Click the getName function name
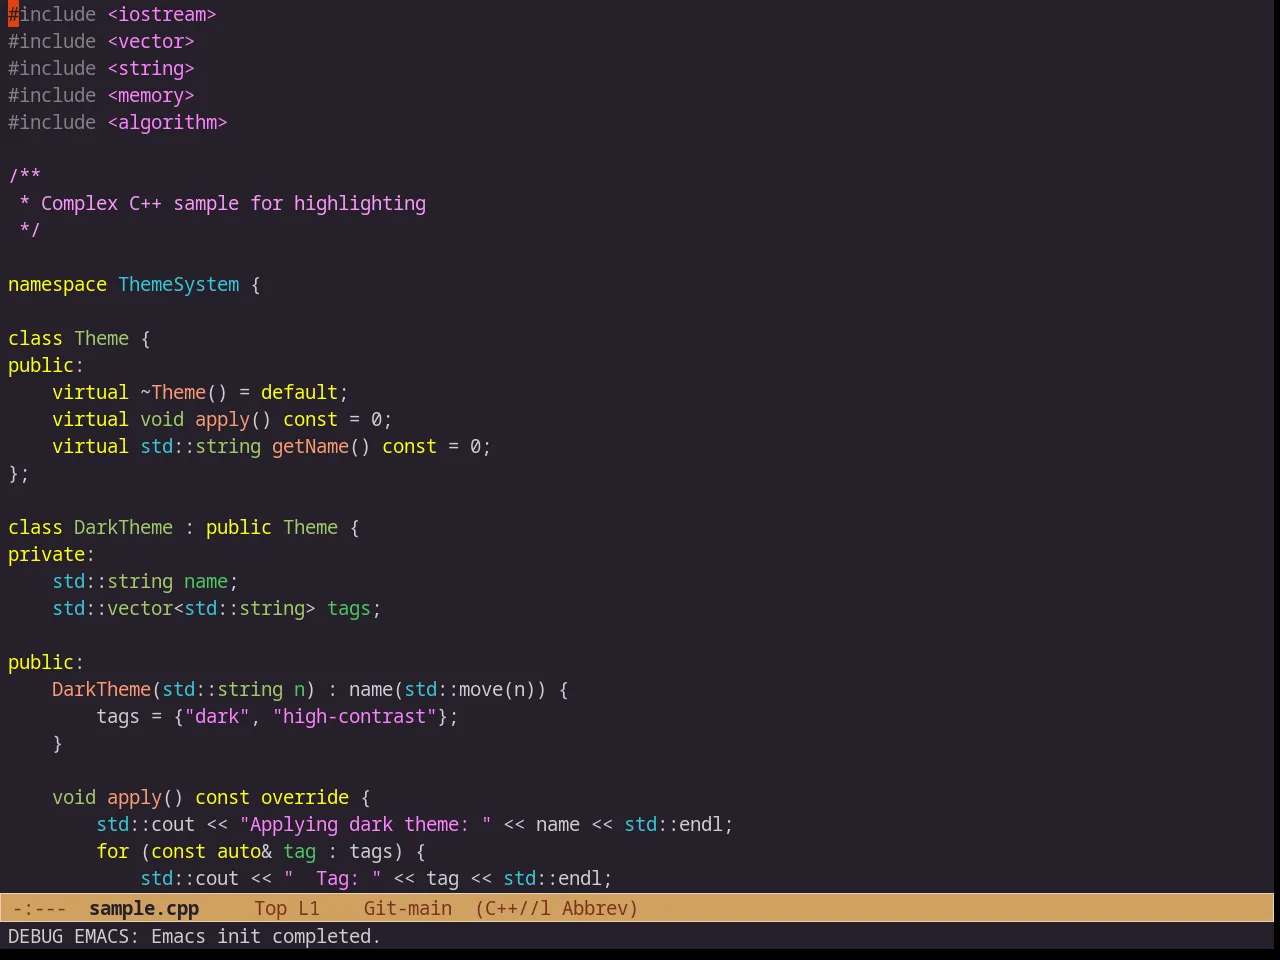Viewport: 1280px width, 960px height. click(x=310, y=446)
